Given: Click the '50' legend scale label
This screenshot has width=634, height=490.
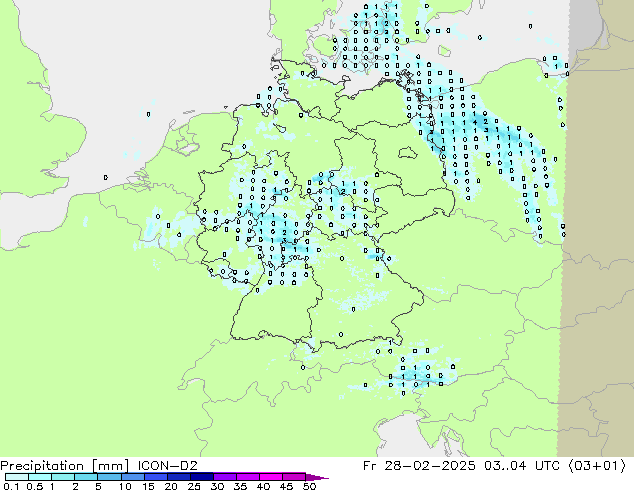Looking at the screenshot, I should [x=309, y=486].
